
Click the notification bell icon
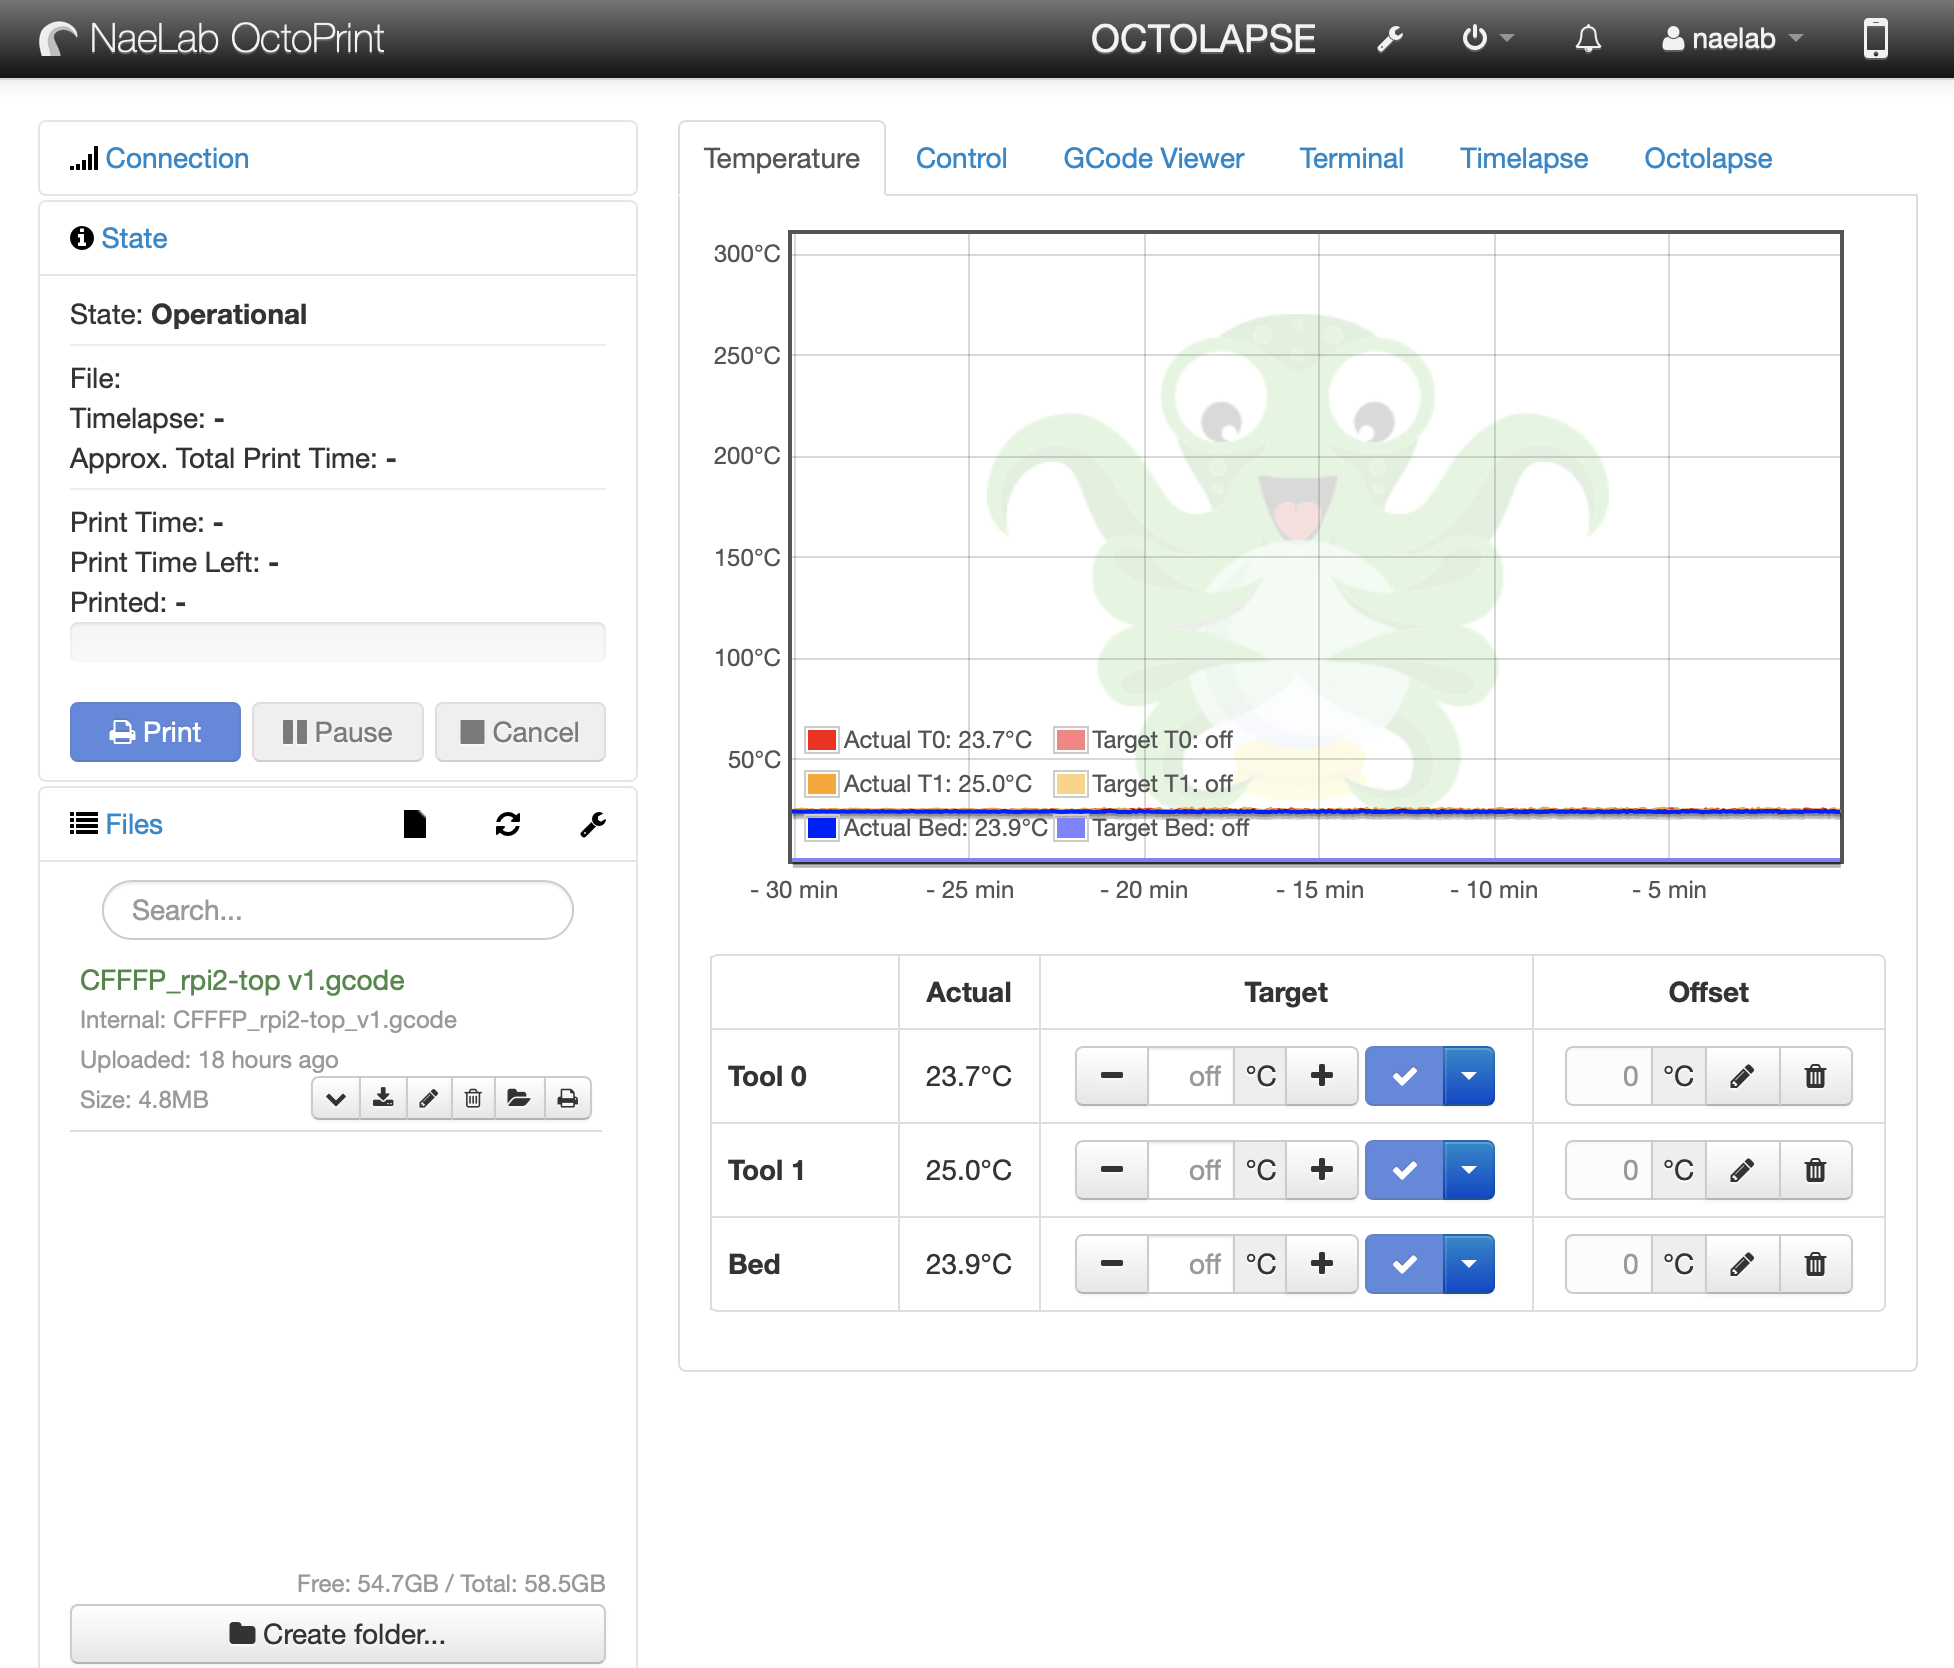tap(1588, 39)
